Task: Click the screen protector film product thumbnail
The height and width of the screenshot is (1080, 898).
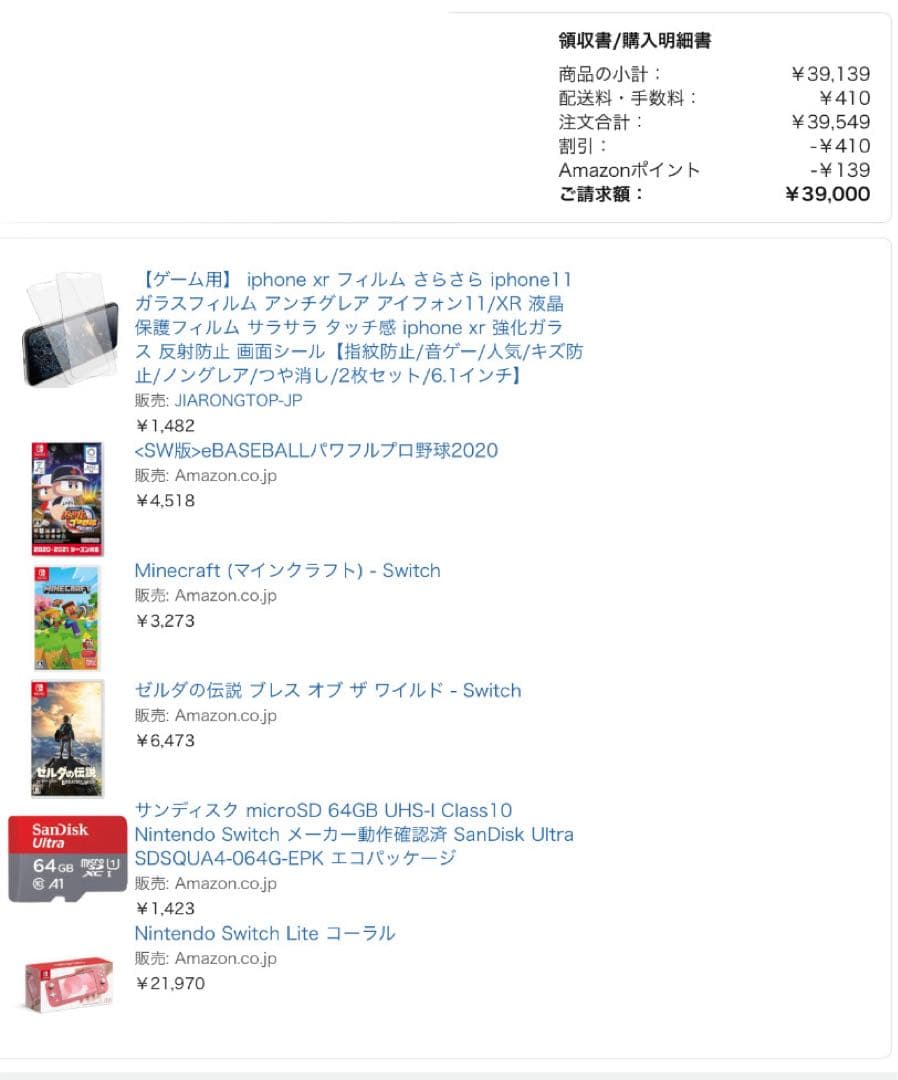Action: click(69, 329)
